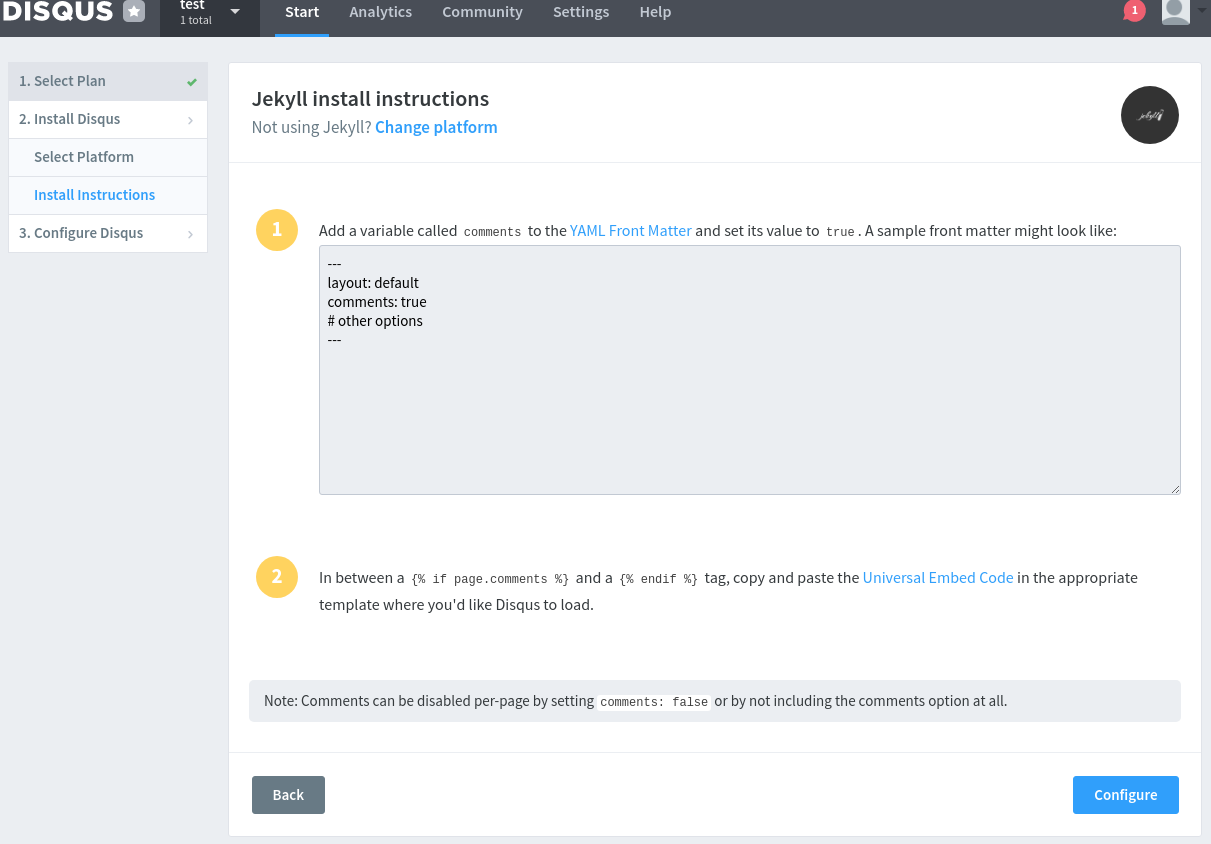This screenshot has width=1211, height=844.
Task: Click the 'comments: false' code in note
Action: [x=654, y=702]
